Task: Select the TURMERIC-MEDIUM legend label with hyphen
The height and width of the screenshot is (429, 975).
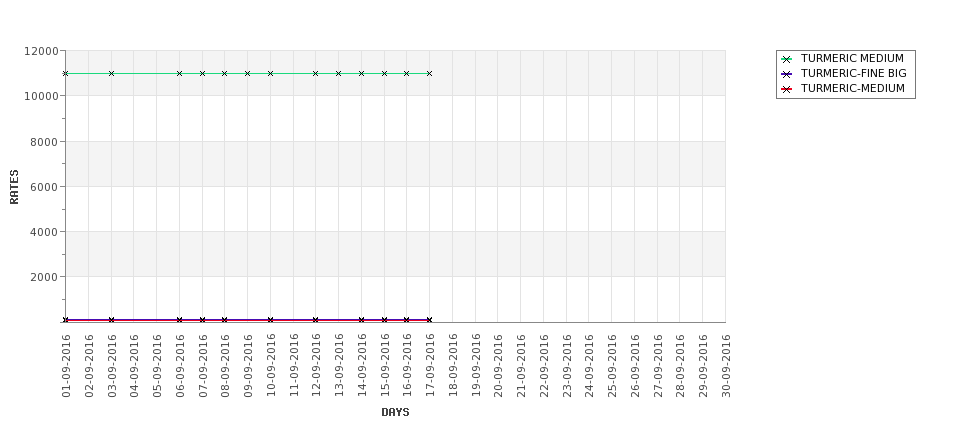Action: click(853, 88)
